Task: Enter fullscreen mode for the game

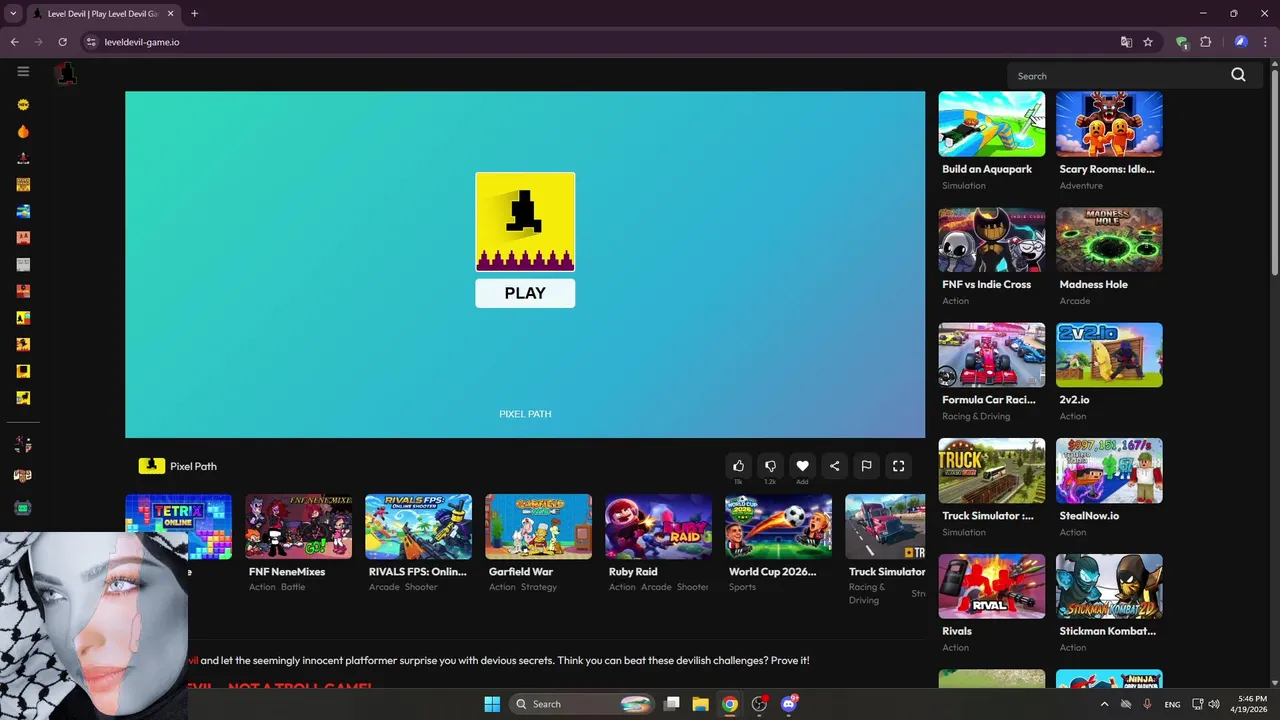Action: (x=898, y=466)
